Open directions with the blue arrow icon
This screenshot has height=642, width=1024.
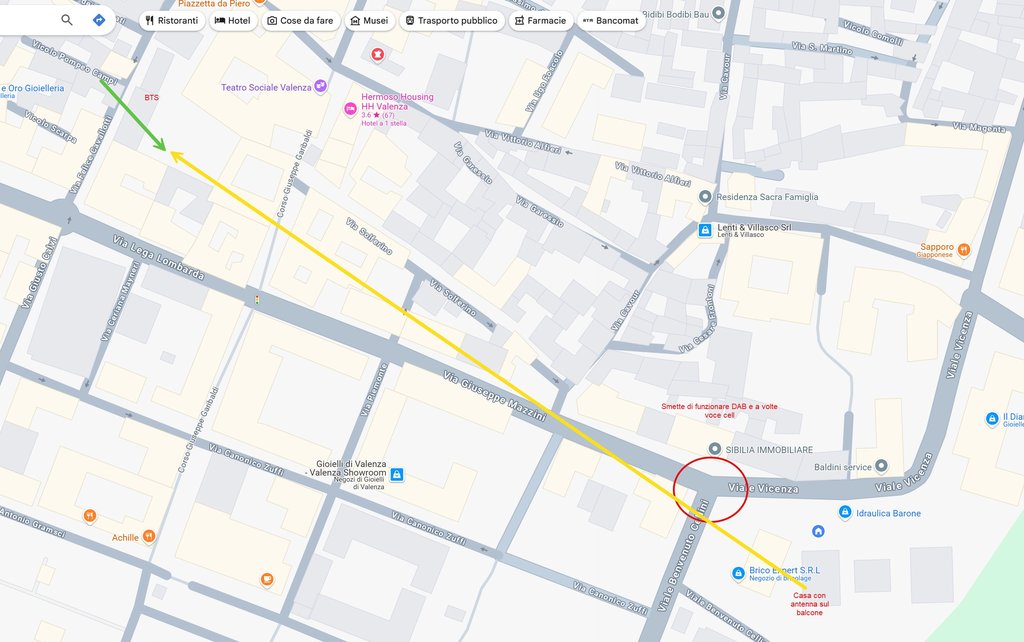pos(99,20)
